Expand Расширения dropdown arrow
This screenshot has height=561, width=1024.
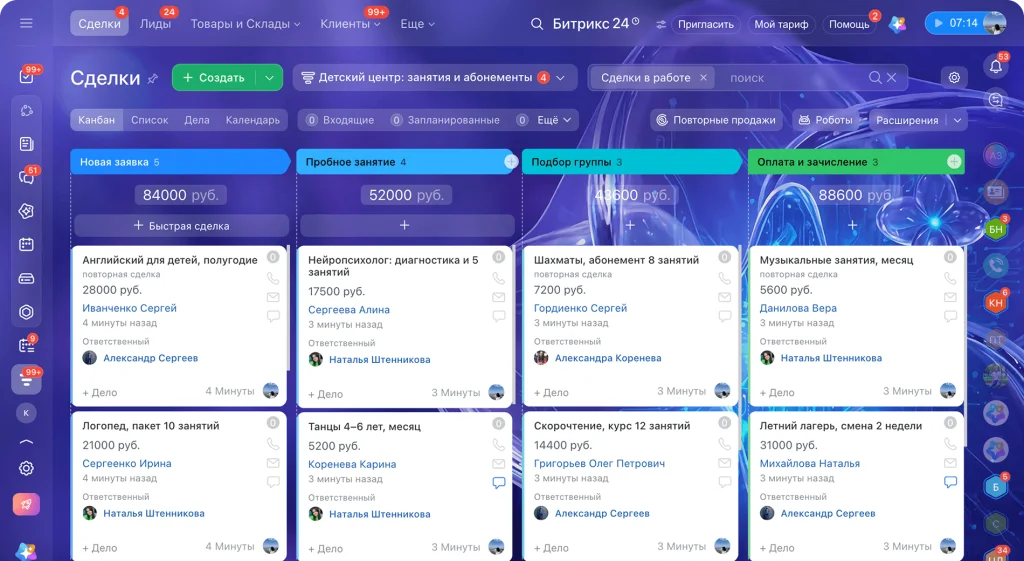point(957,120)
